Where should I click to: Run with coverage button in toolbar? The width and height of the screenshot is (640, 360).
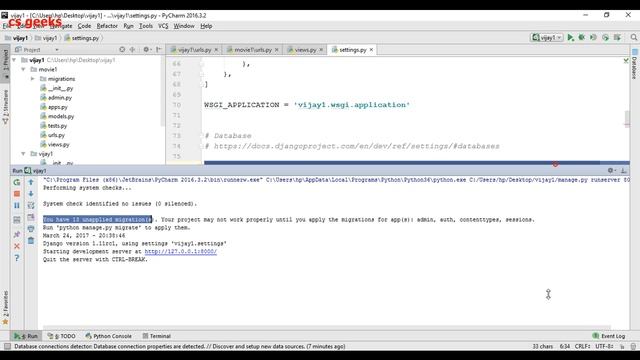coord(593,38)
